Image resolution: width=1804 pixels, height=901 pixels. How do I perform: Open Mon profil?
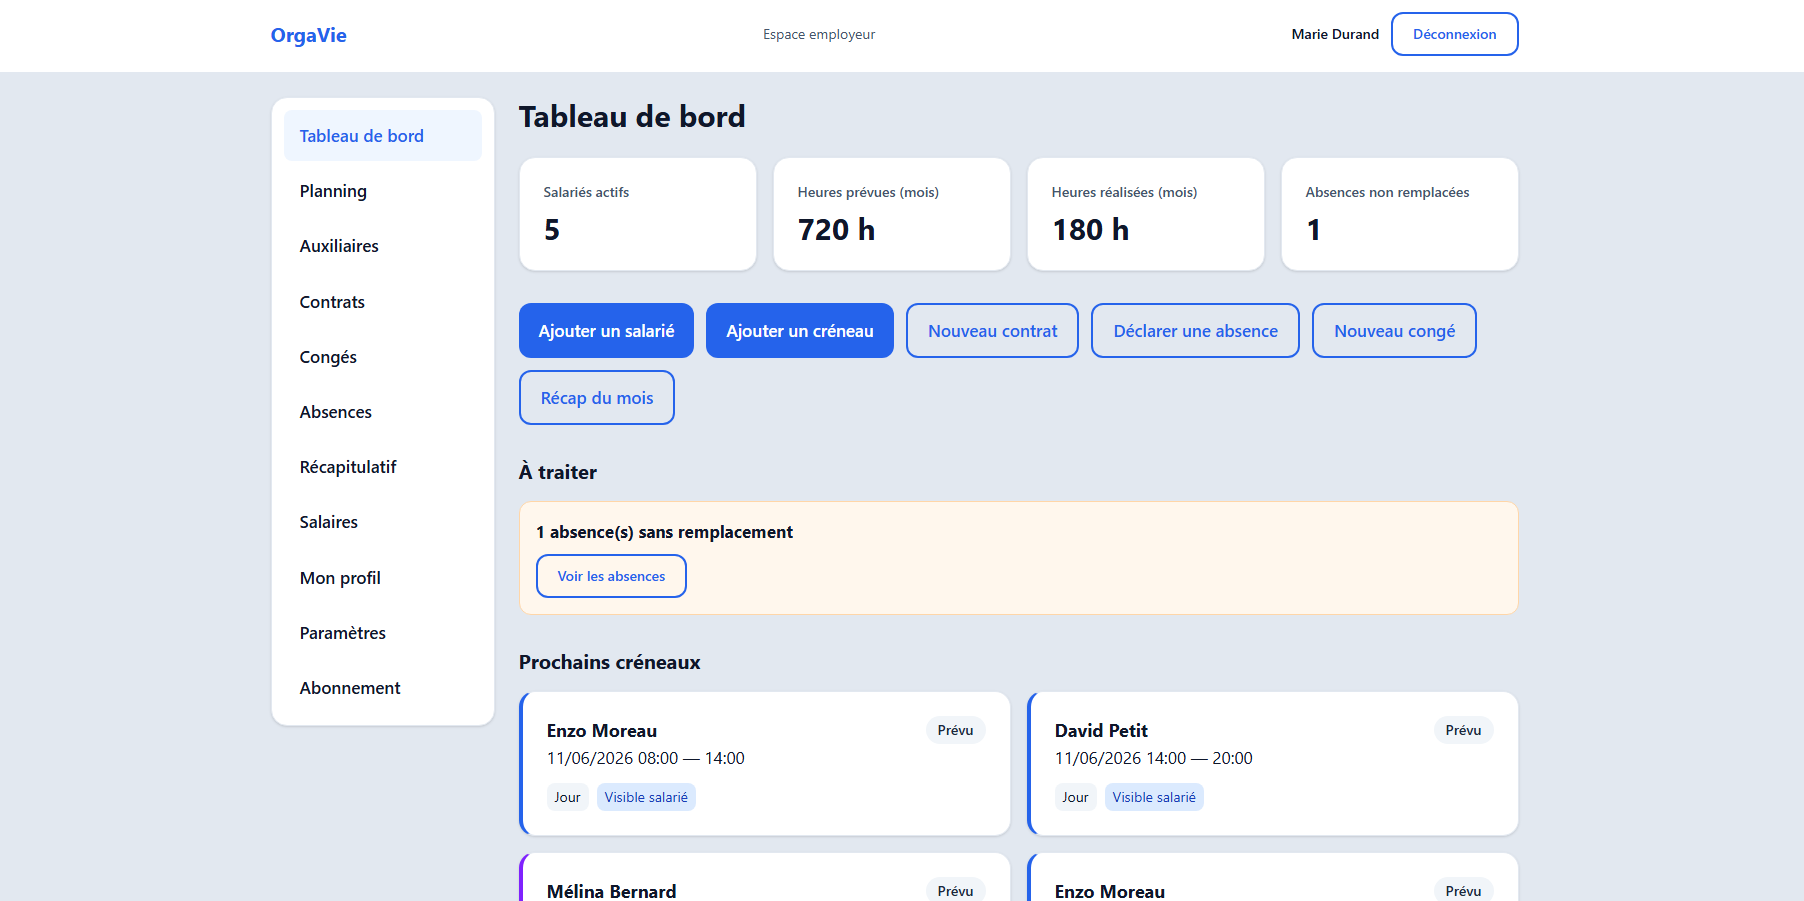(382, 578)
